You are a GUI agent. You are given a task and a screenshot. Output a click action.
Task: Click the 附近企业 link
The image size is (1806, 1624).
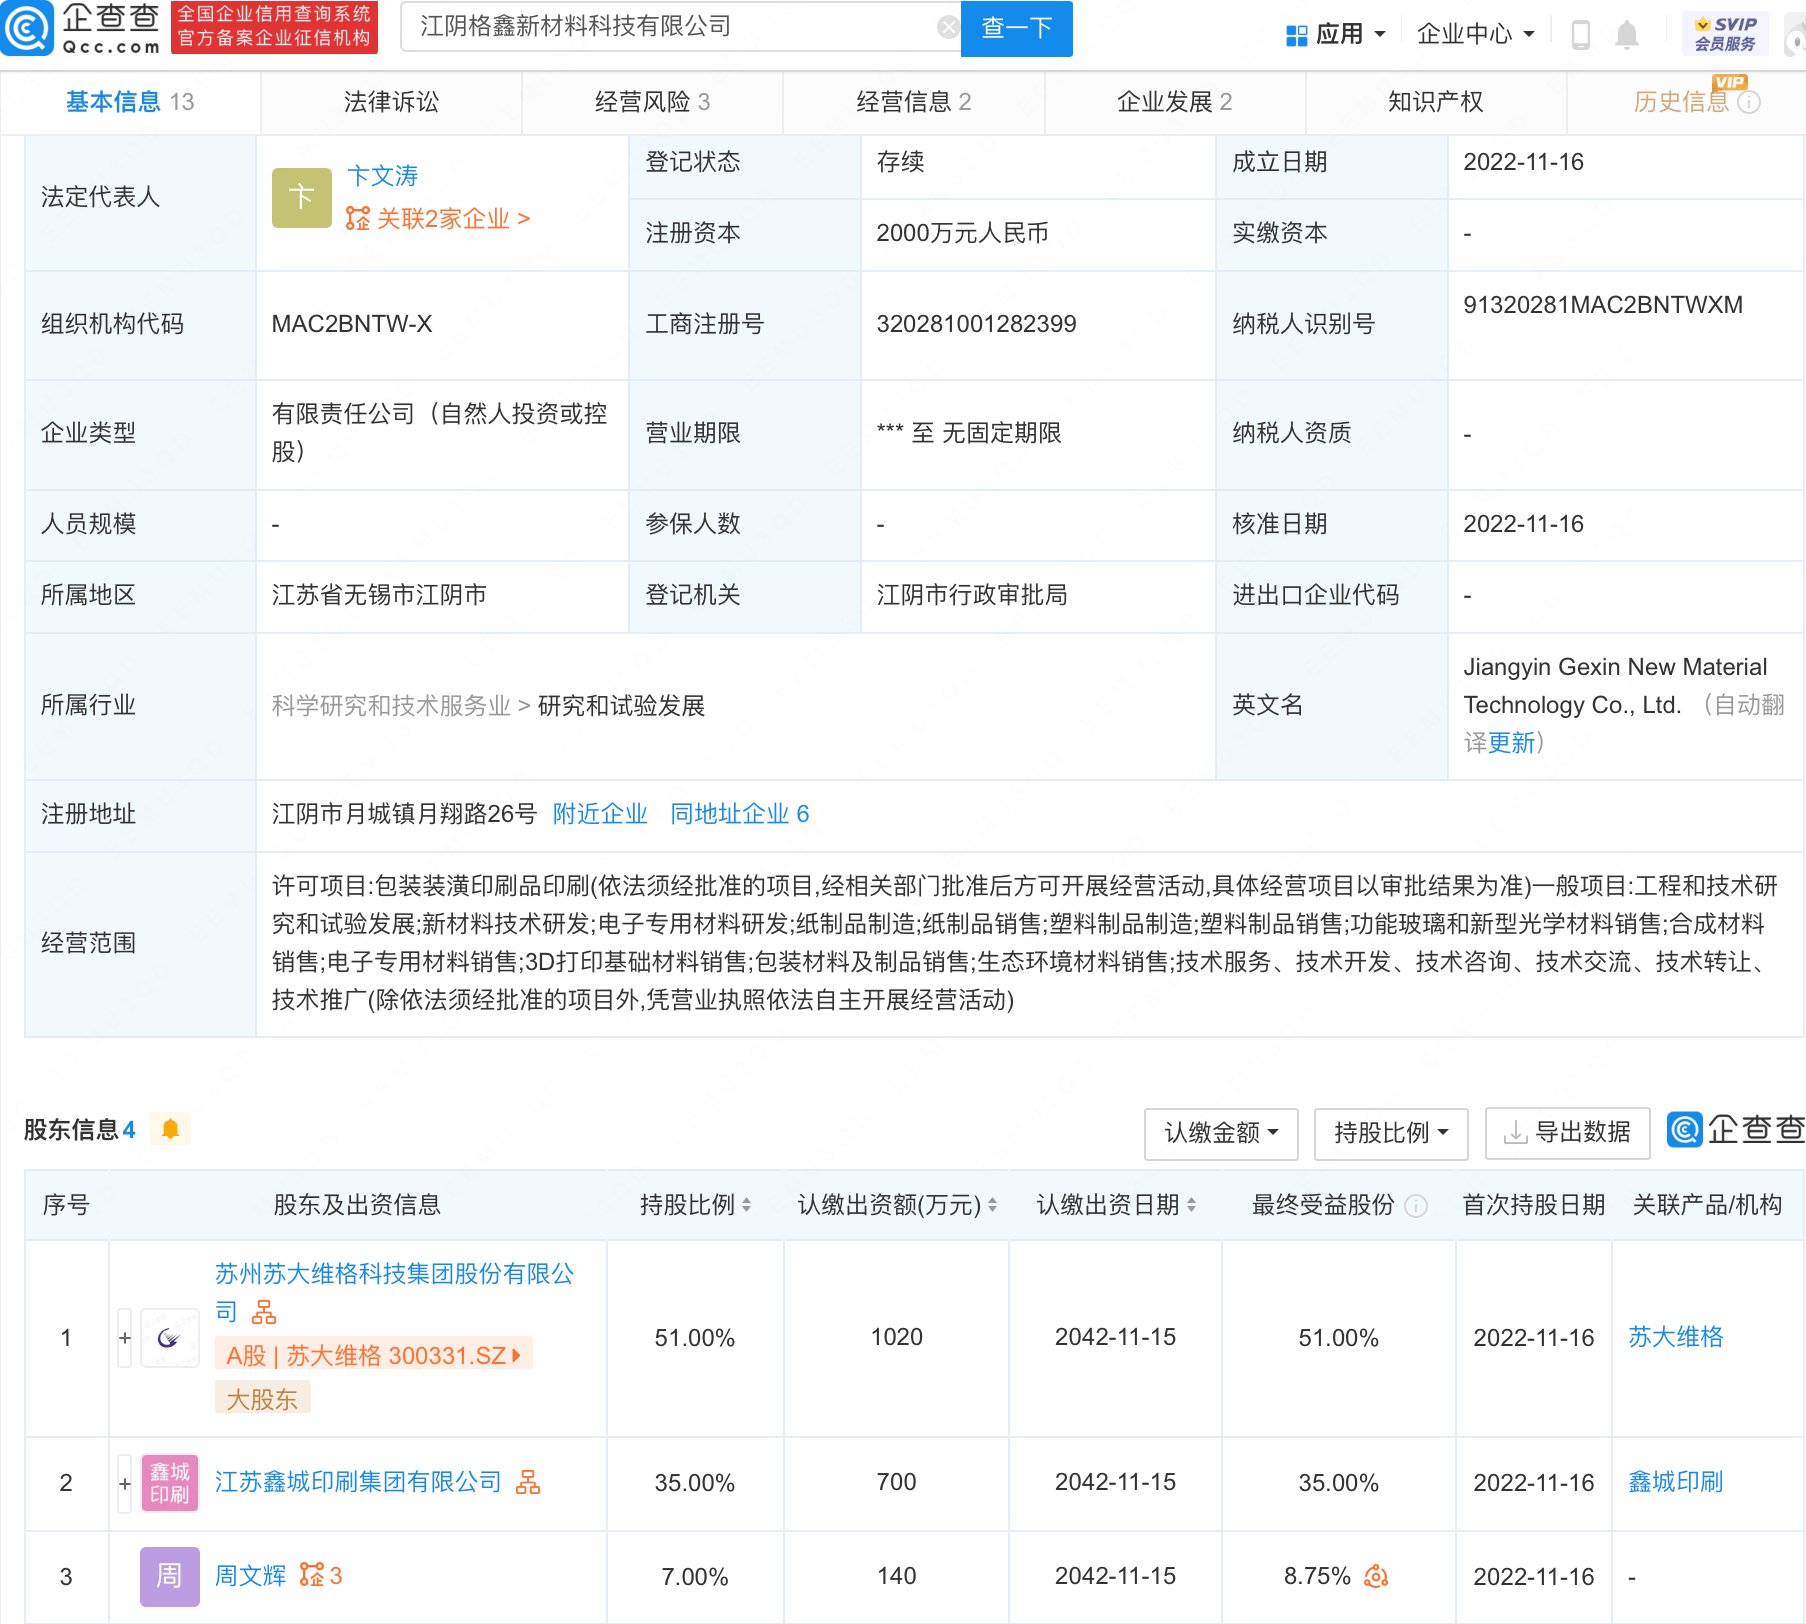click(600, 814)
